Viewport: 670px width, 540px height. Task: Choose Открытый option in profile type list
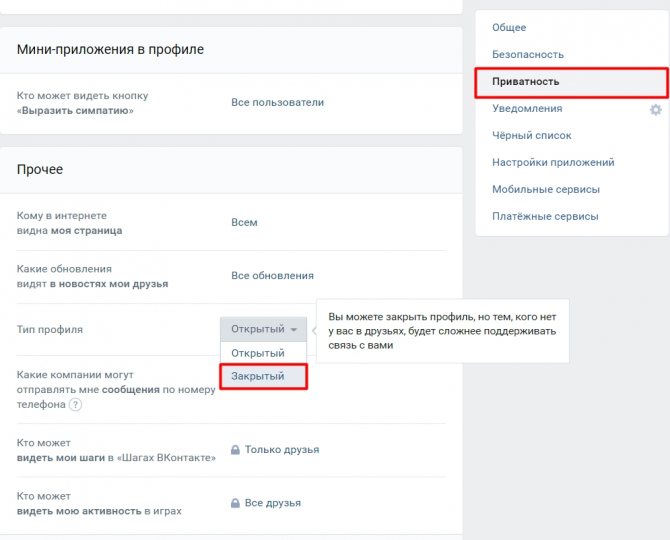(263, 353)
